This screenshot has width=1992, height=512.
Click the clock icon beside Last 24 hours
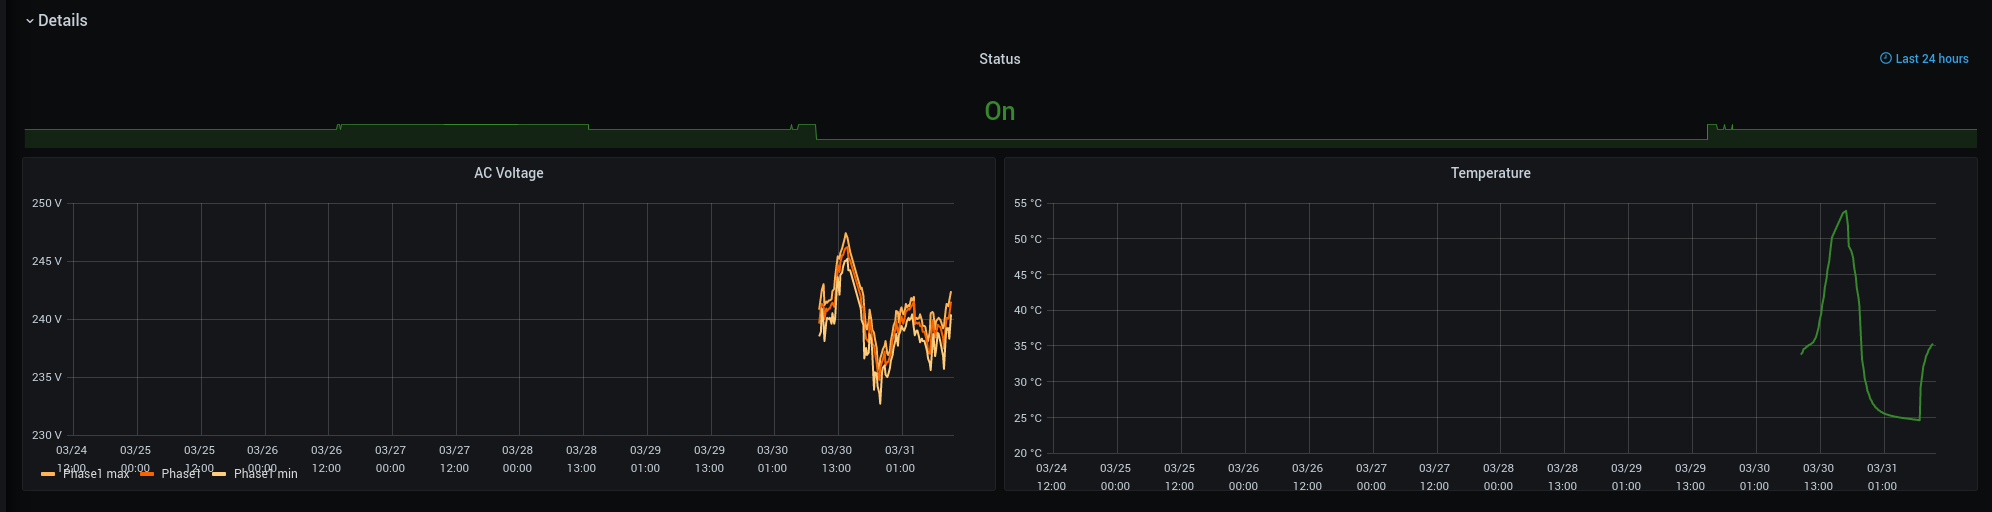(1885, 58)
